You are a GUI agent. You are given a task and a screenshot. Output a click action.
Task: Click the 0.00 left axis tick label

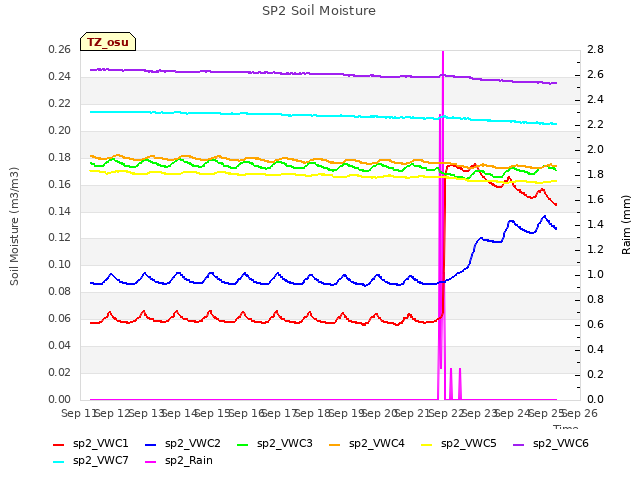coord(59,399)
